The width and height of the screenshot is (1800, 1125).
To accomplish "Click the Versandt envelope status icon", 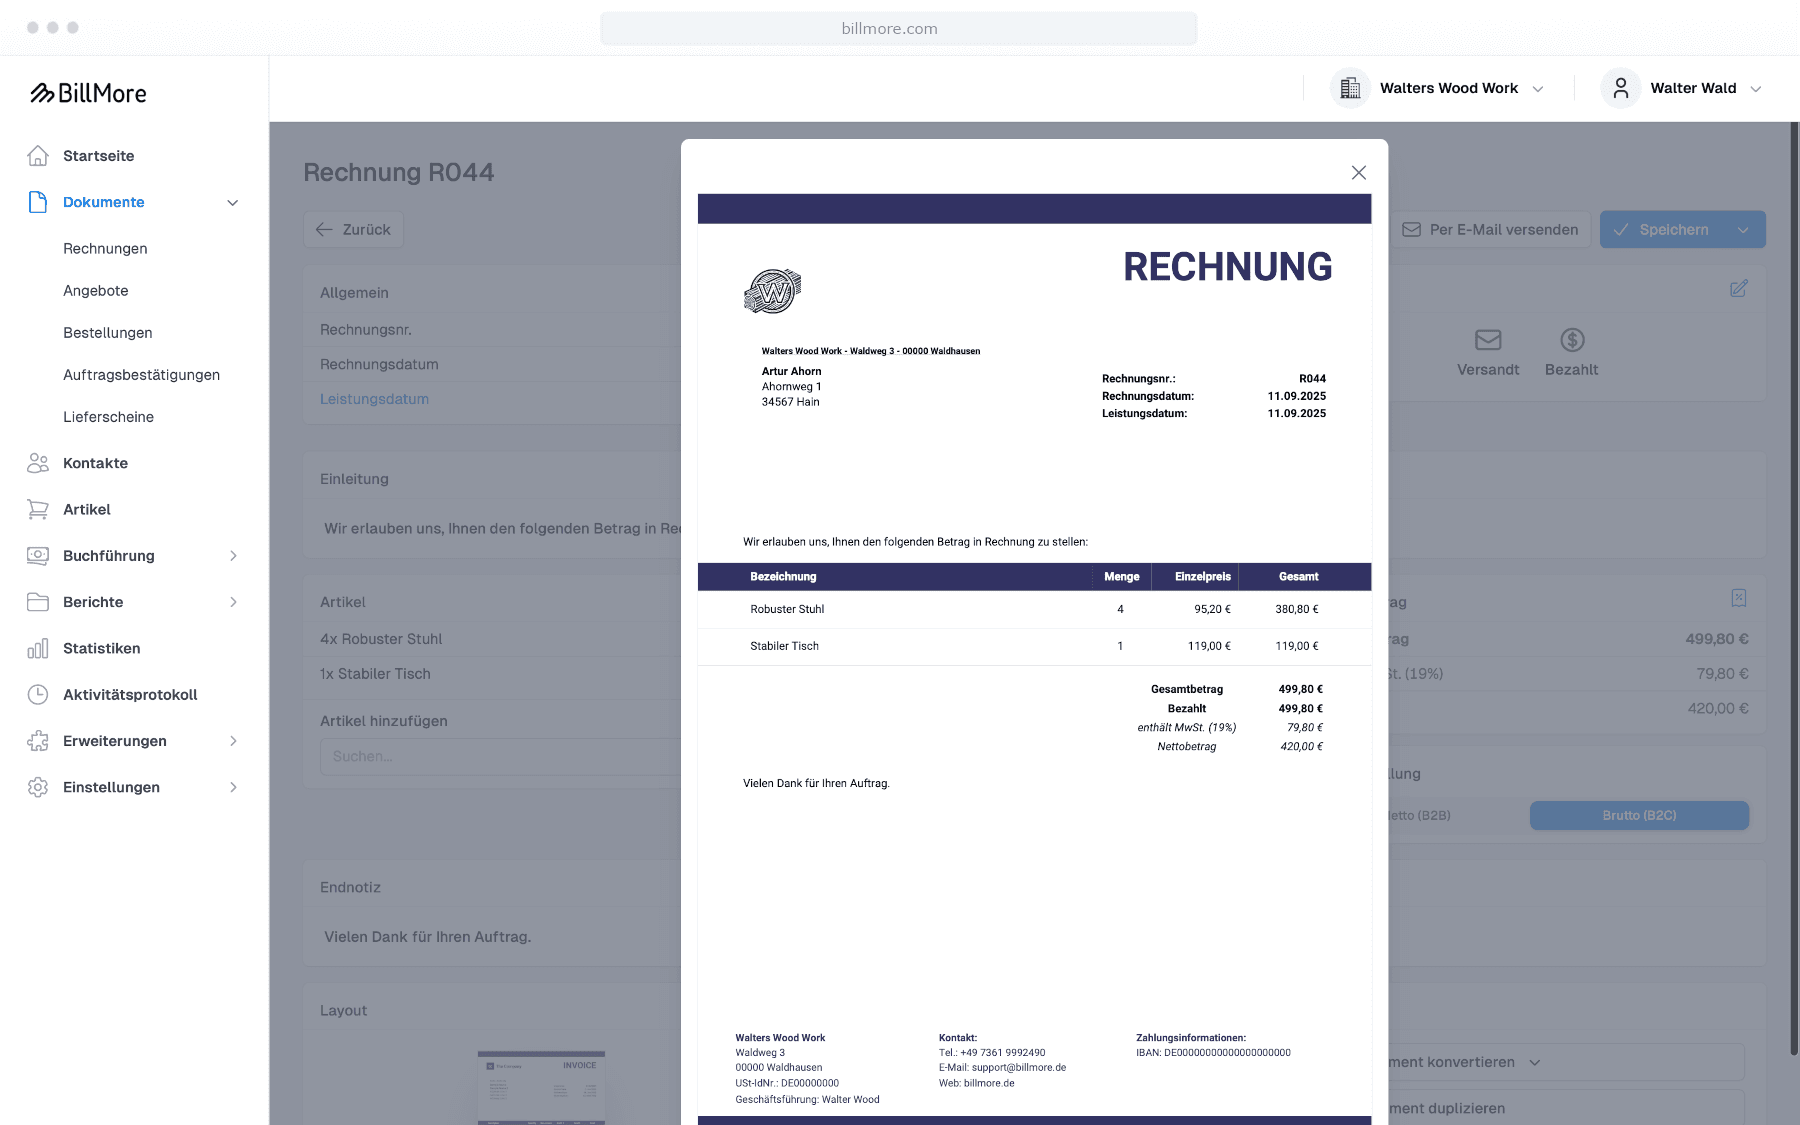I will pos(1488,340).
